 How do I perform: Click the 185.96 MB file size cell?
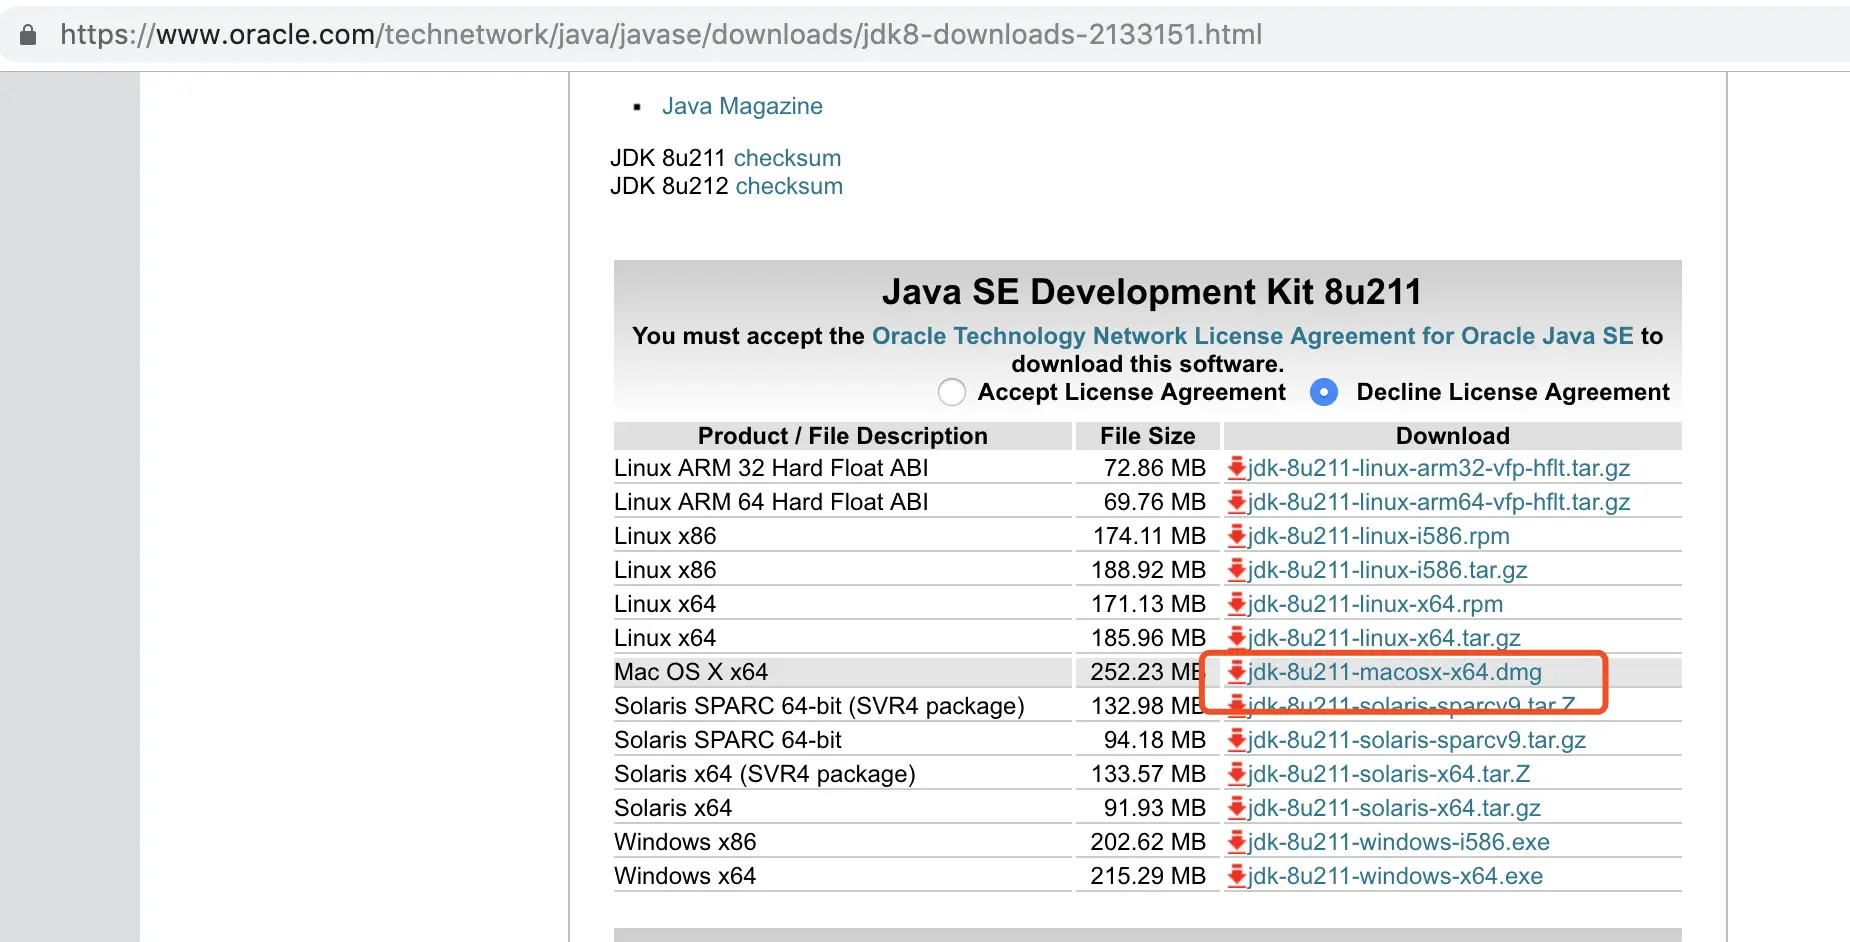pos(1148,638)
